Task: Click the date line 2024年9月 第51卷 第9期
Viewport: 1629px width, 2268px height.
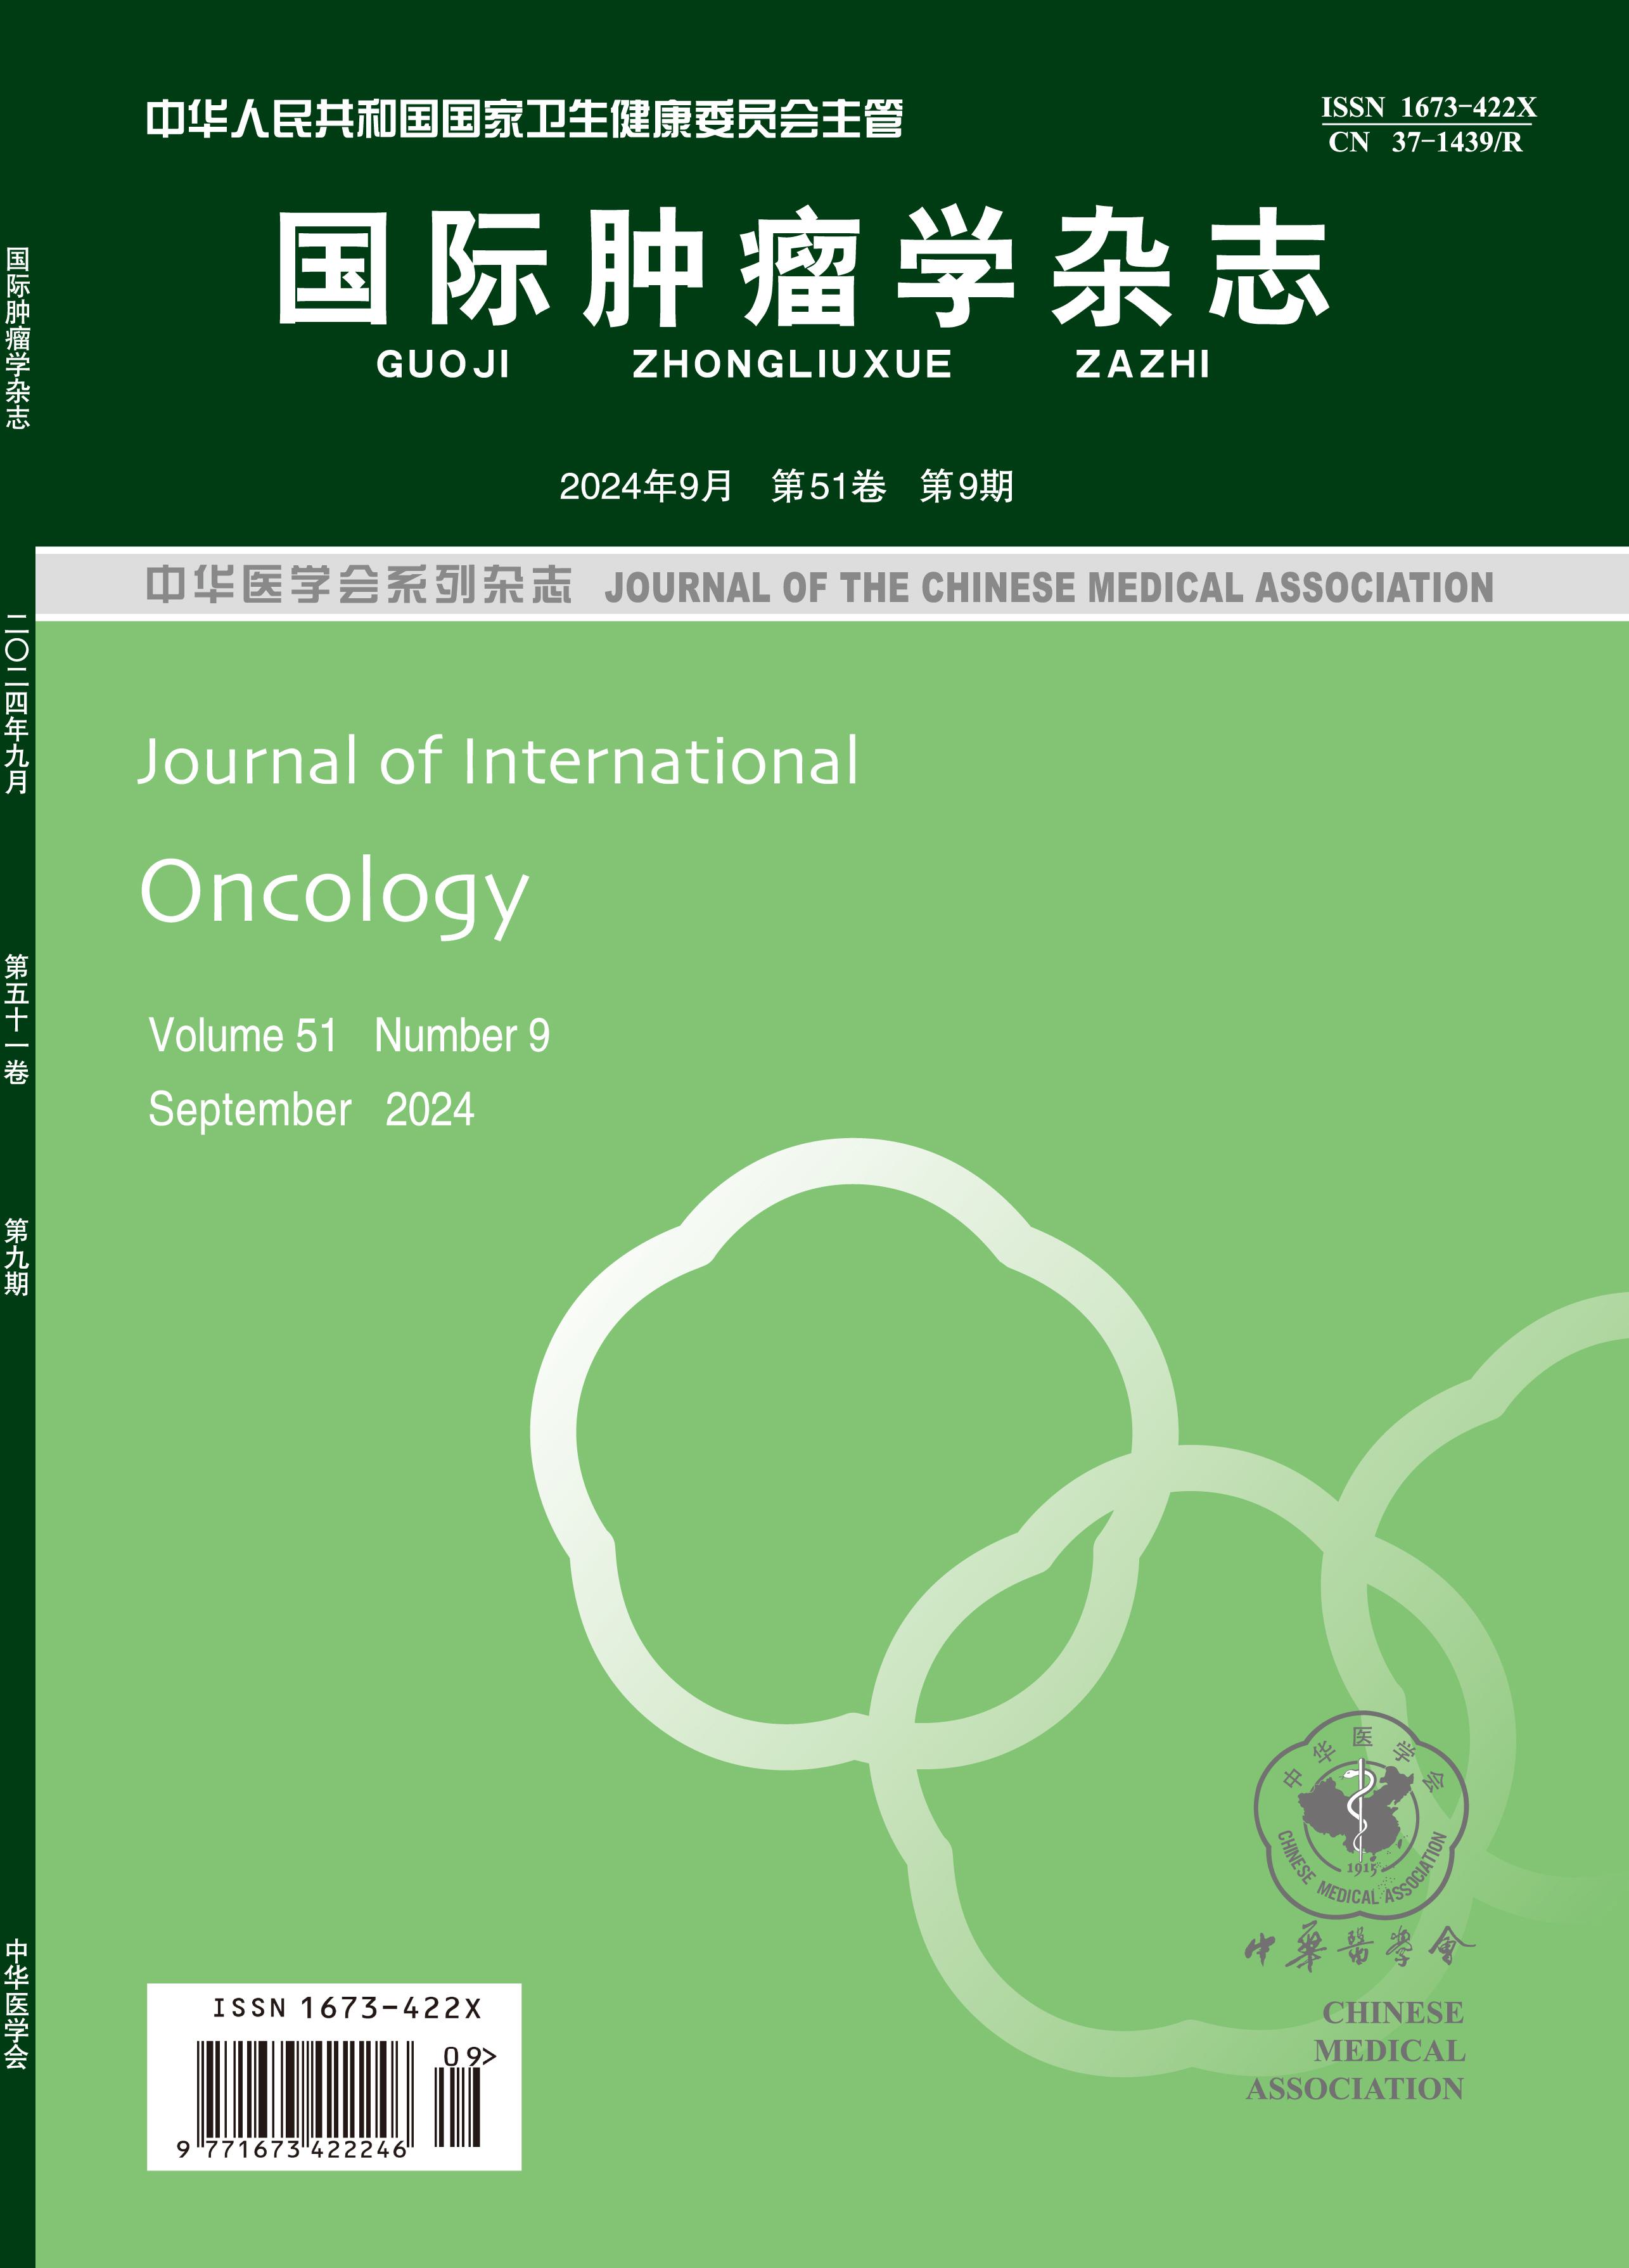Action: pos(786,487)
